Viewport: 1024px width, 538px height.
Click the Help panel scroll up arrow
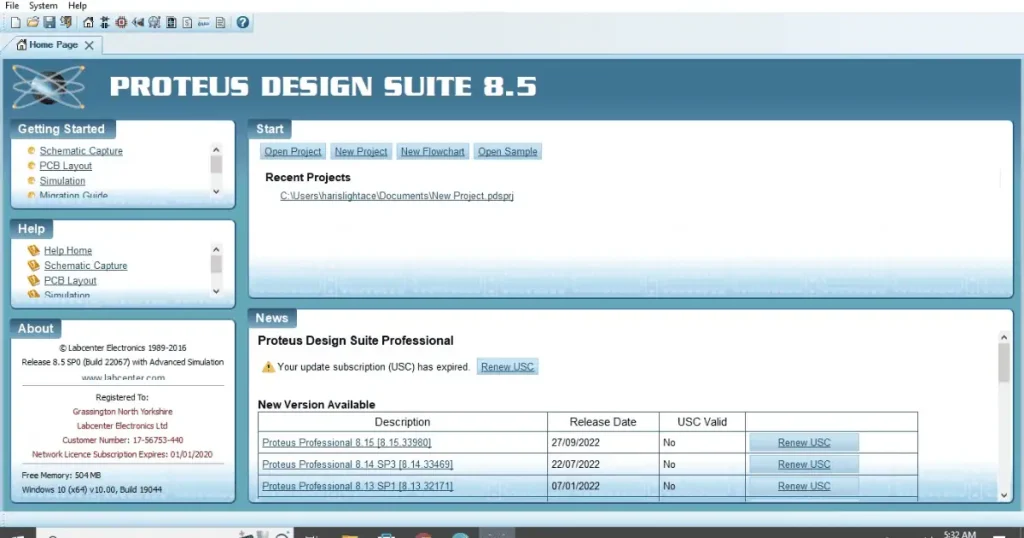click(216, 249)
